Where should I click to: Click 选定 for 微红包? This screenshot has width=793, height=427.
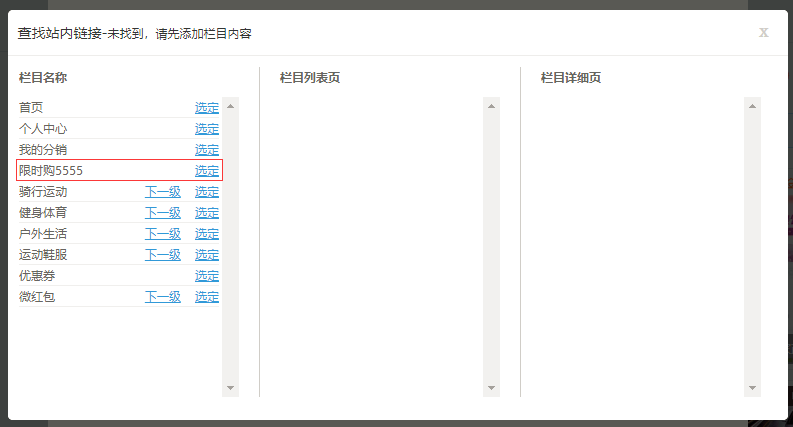point(207,297)
